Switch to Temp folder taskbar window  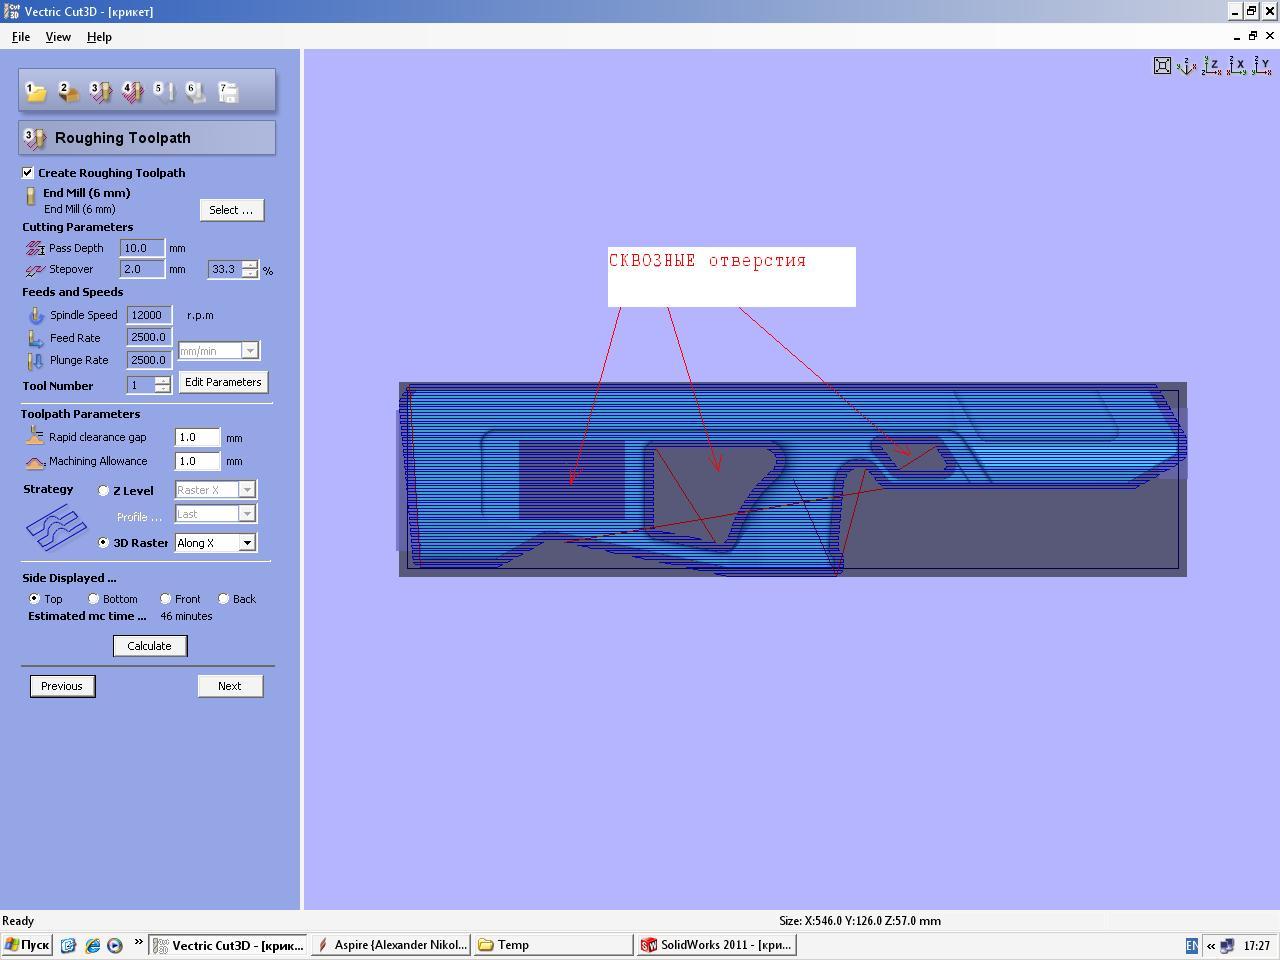pyautogui.click(x=553, y=945)
